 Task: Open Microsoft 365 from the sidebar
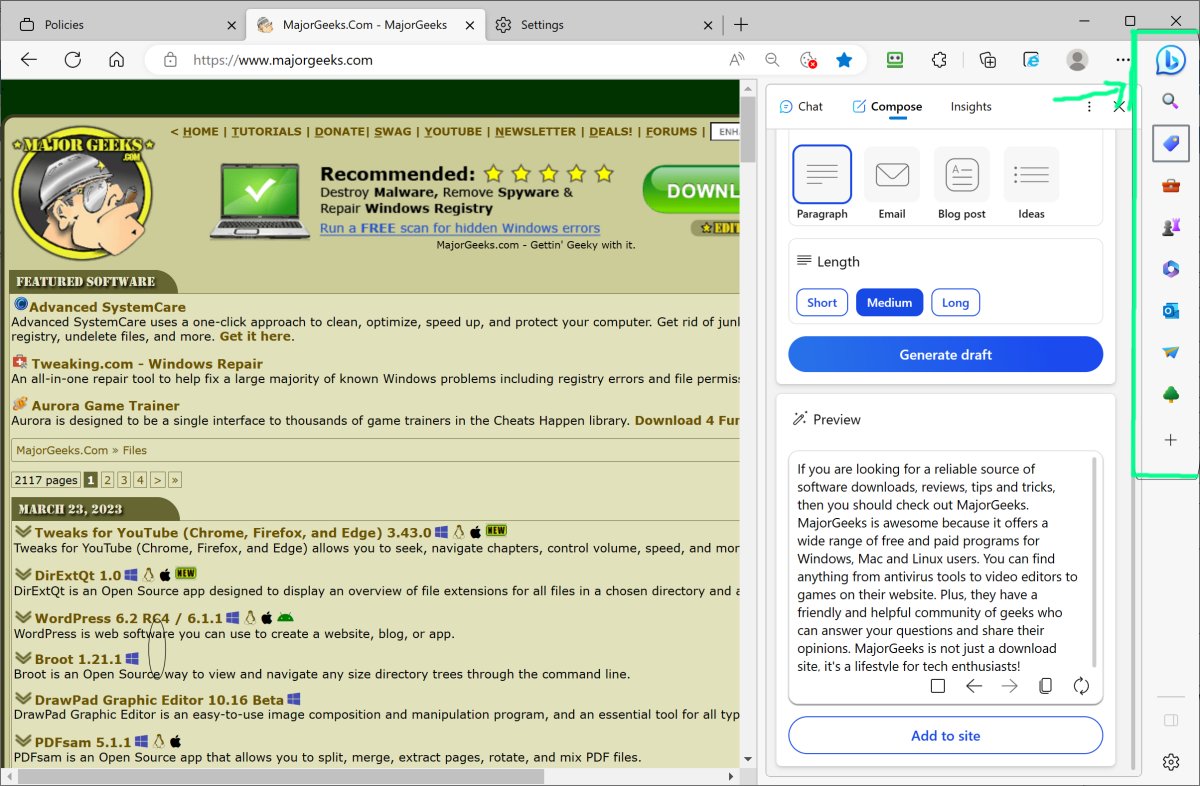(x=1170, y=268)
